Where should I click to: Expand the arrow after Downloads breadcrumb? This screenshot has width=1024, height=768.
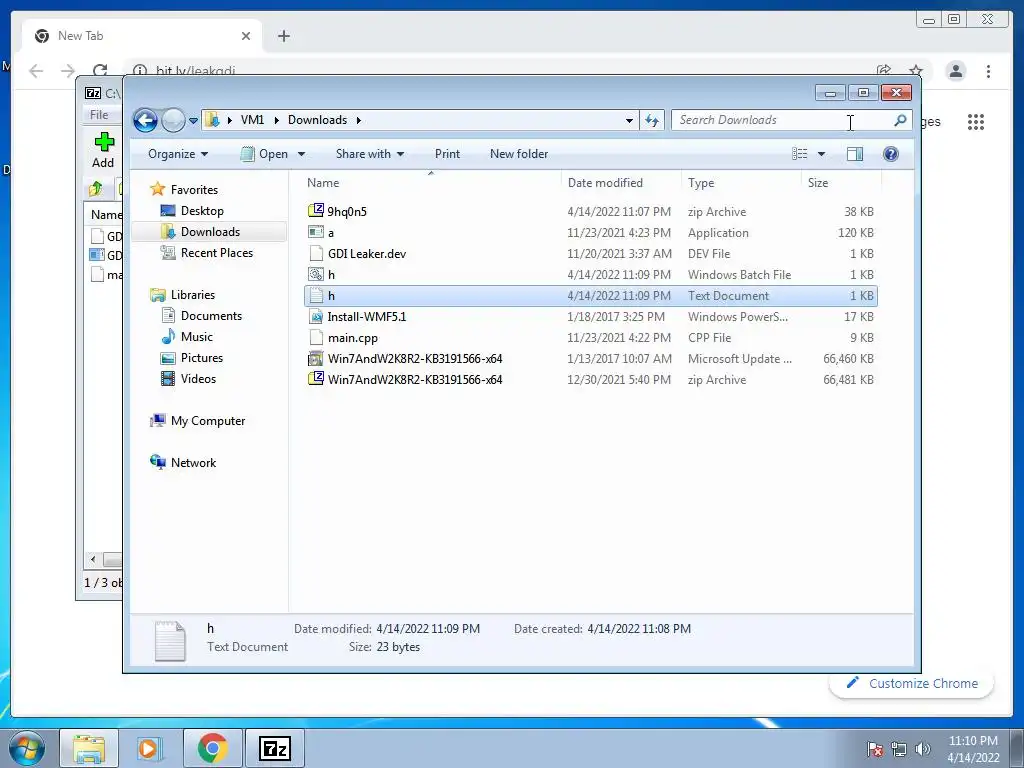[x=359, y=120]
